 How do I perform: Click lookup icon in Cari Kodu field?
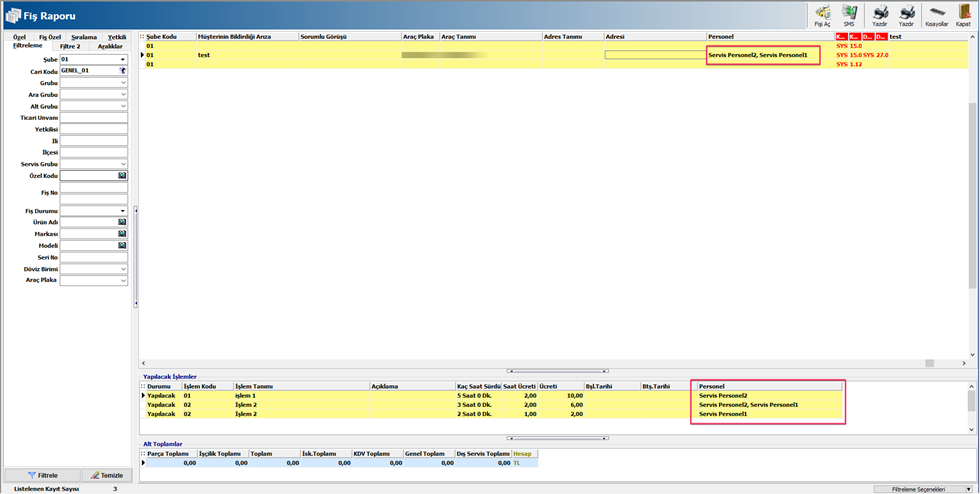pyautogui.click(x=123, y=71)
